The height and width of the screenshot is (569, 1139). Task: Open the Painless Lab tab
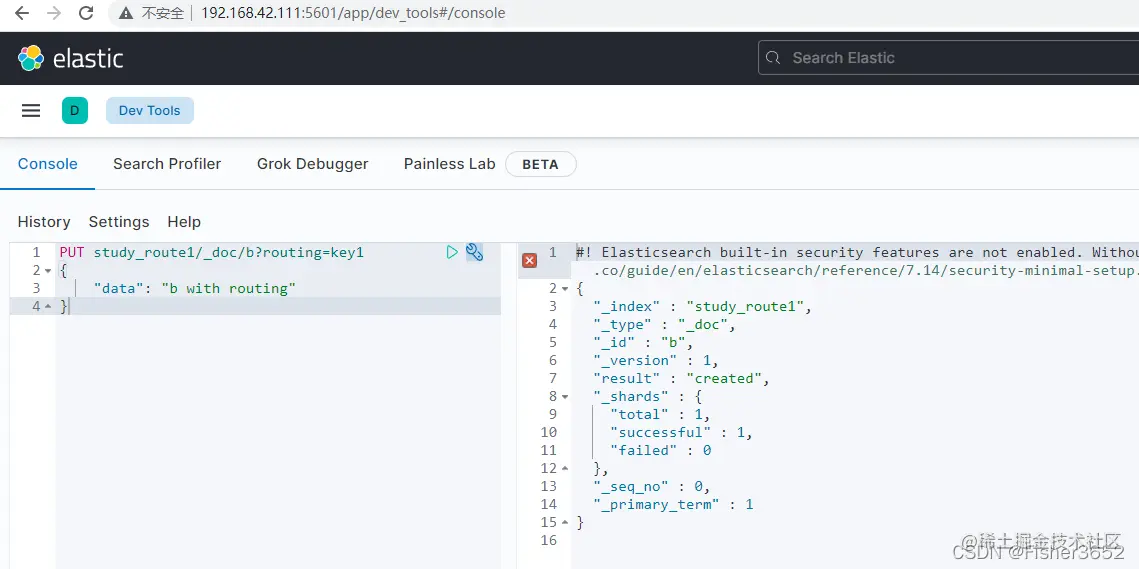pos(450,164)
